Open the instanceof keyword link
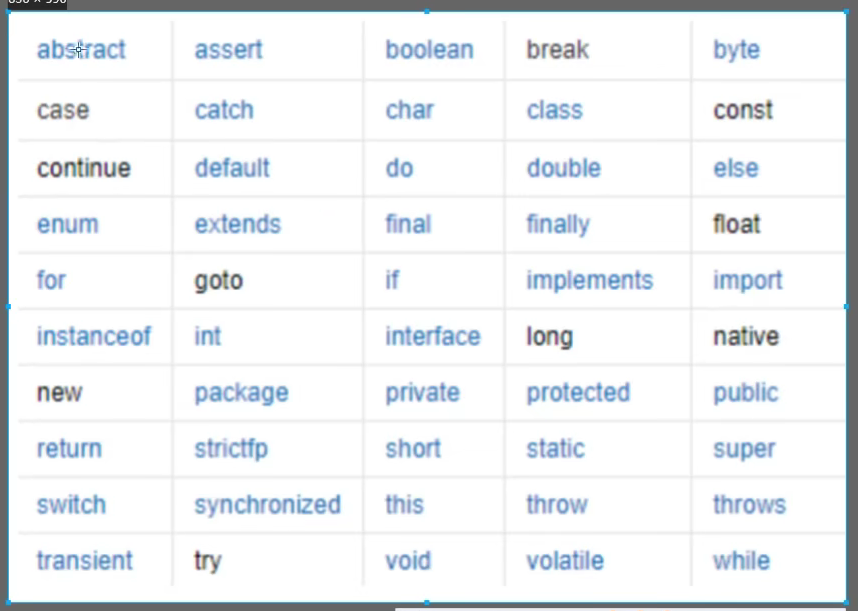 point(94,336)
